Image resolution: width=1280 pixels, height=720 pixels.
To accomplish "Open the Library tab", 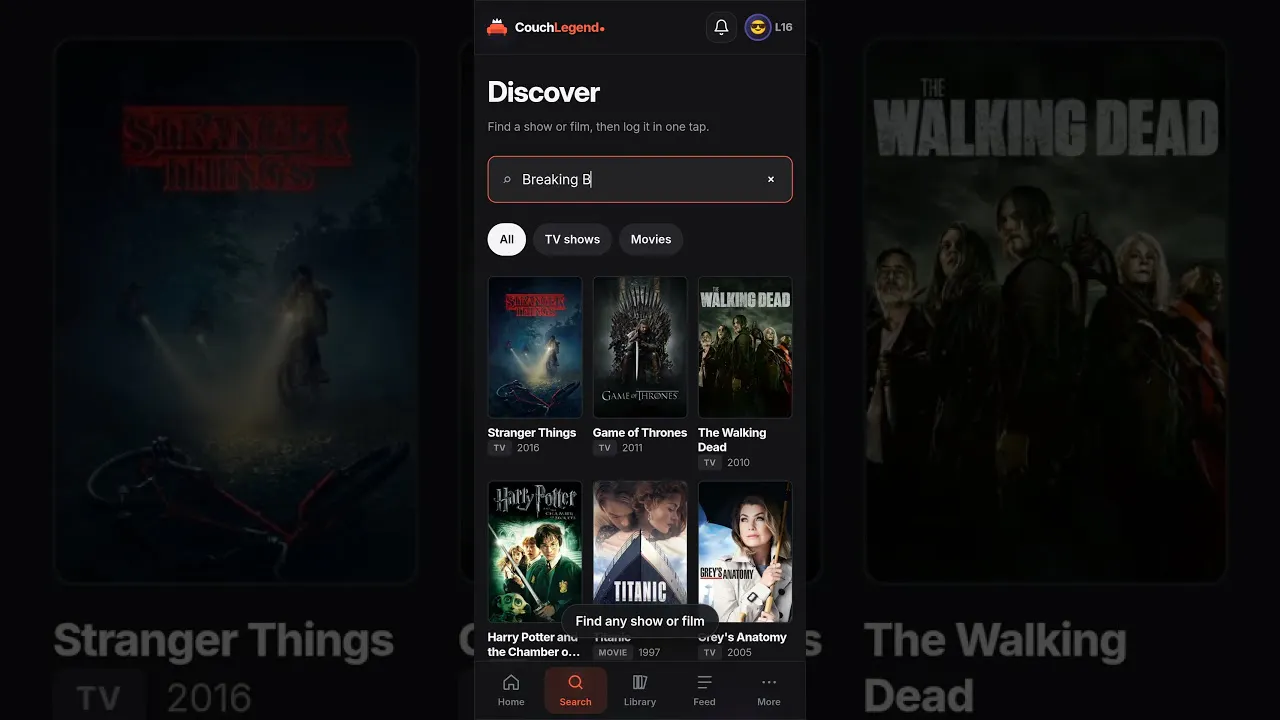I will pos(640,690).
